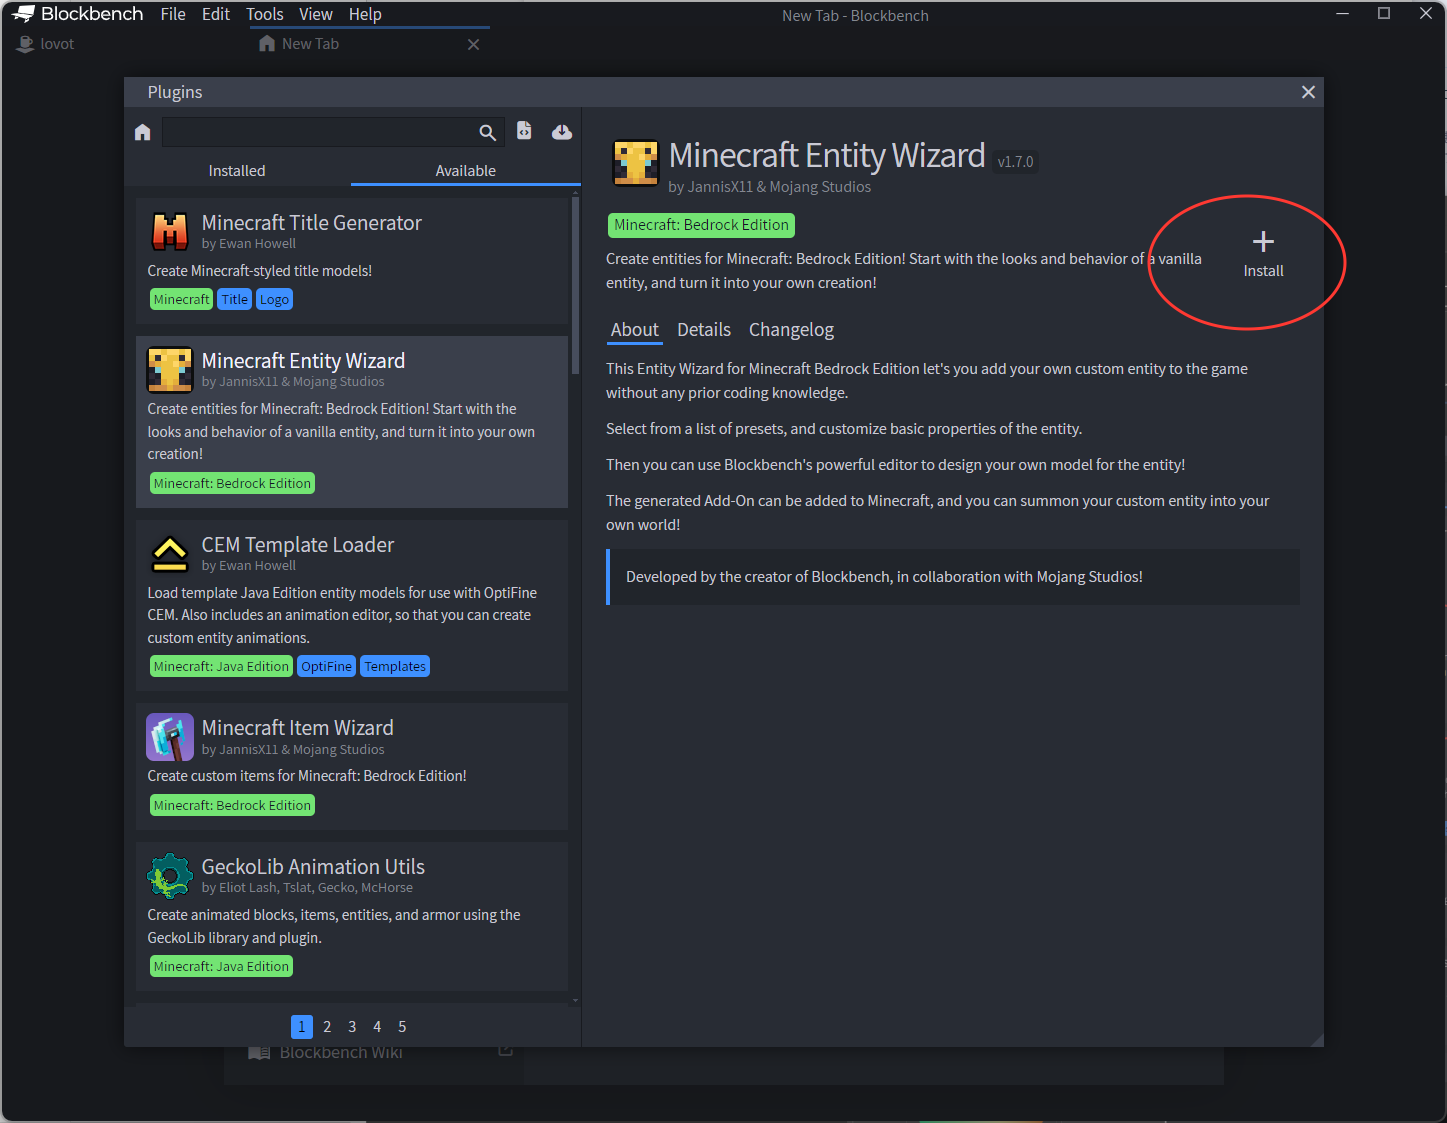Click Blockbench logo icon in title bar

pos(23,14)
